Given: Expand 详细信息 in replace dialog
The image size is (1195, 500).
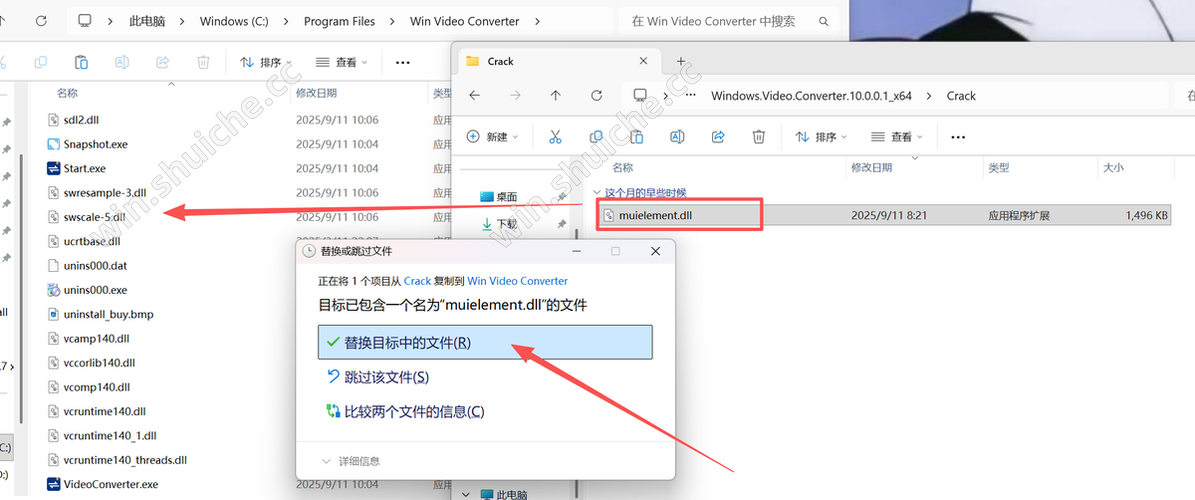Looking at the screenshot, I should pyautogui.click(x=351, y=461).
